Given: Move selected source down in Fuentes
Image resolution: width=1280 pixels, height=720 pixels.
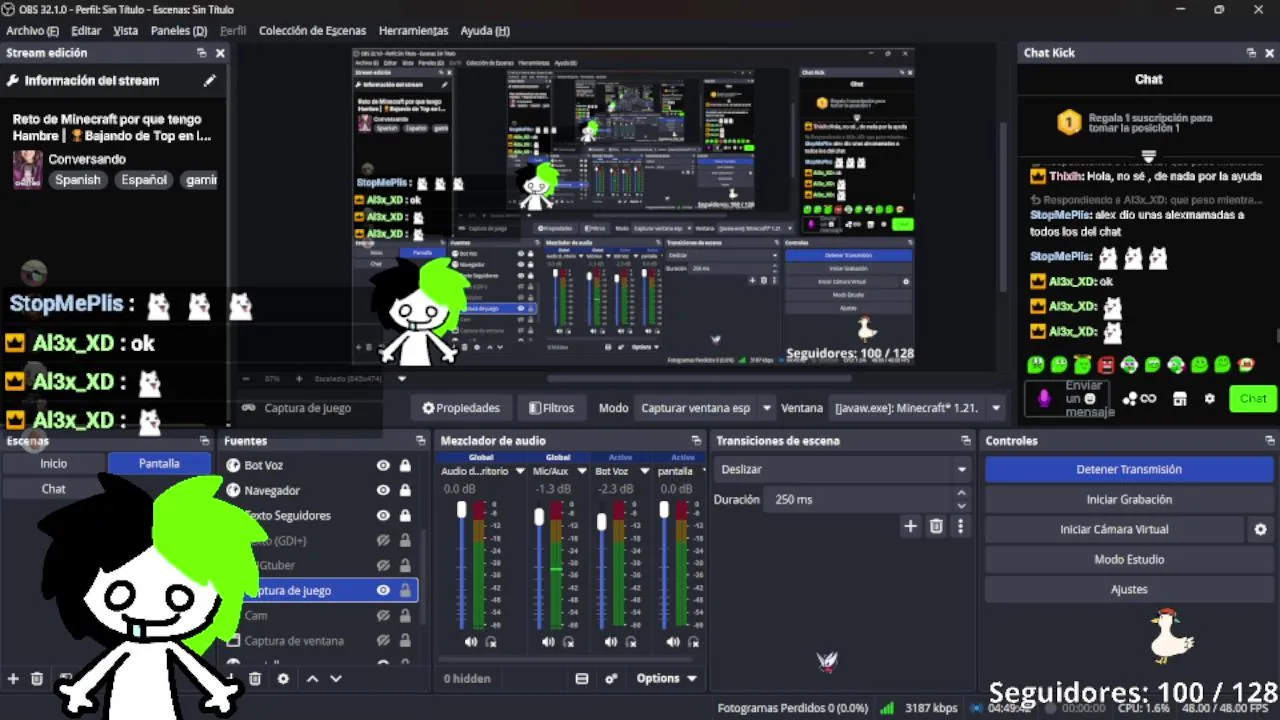Looking at the screenshot, I should click(336, 678).
